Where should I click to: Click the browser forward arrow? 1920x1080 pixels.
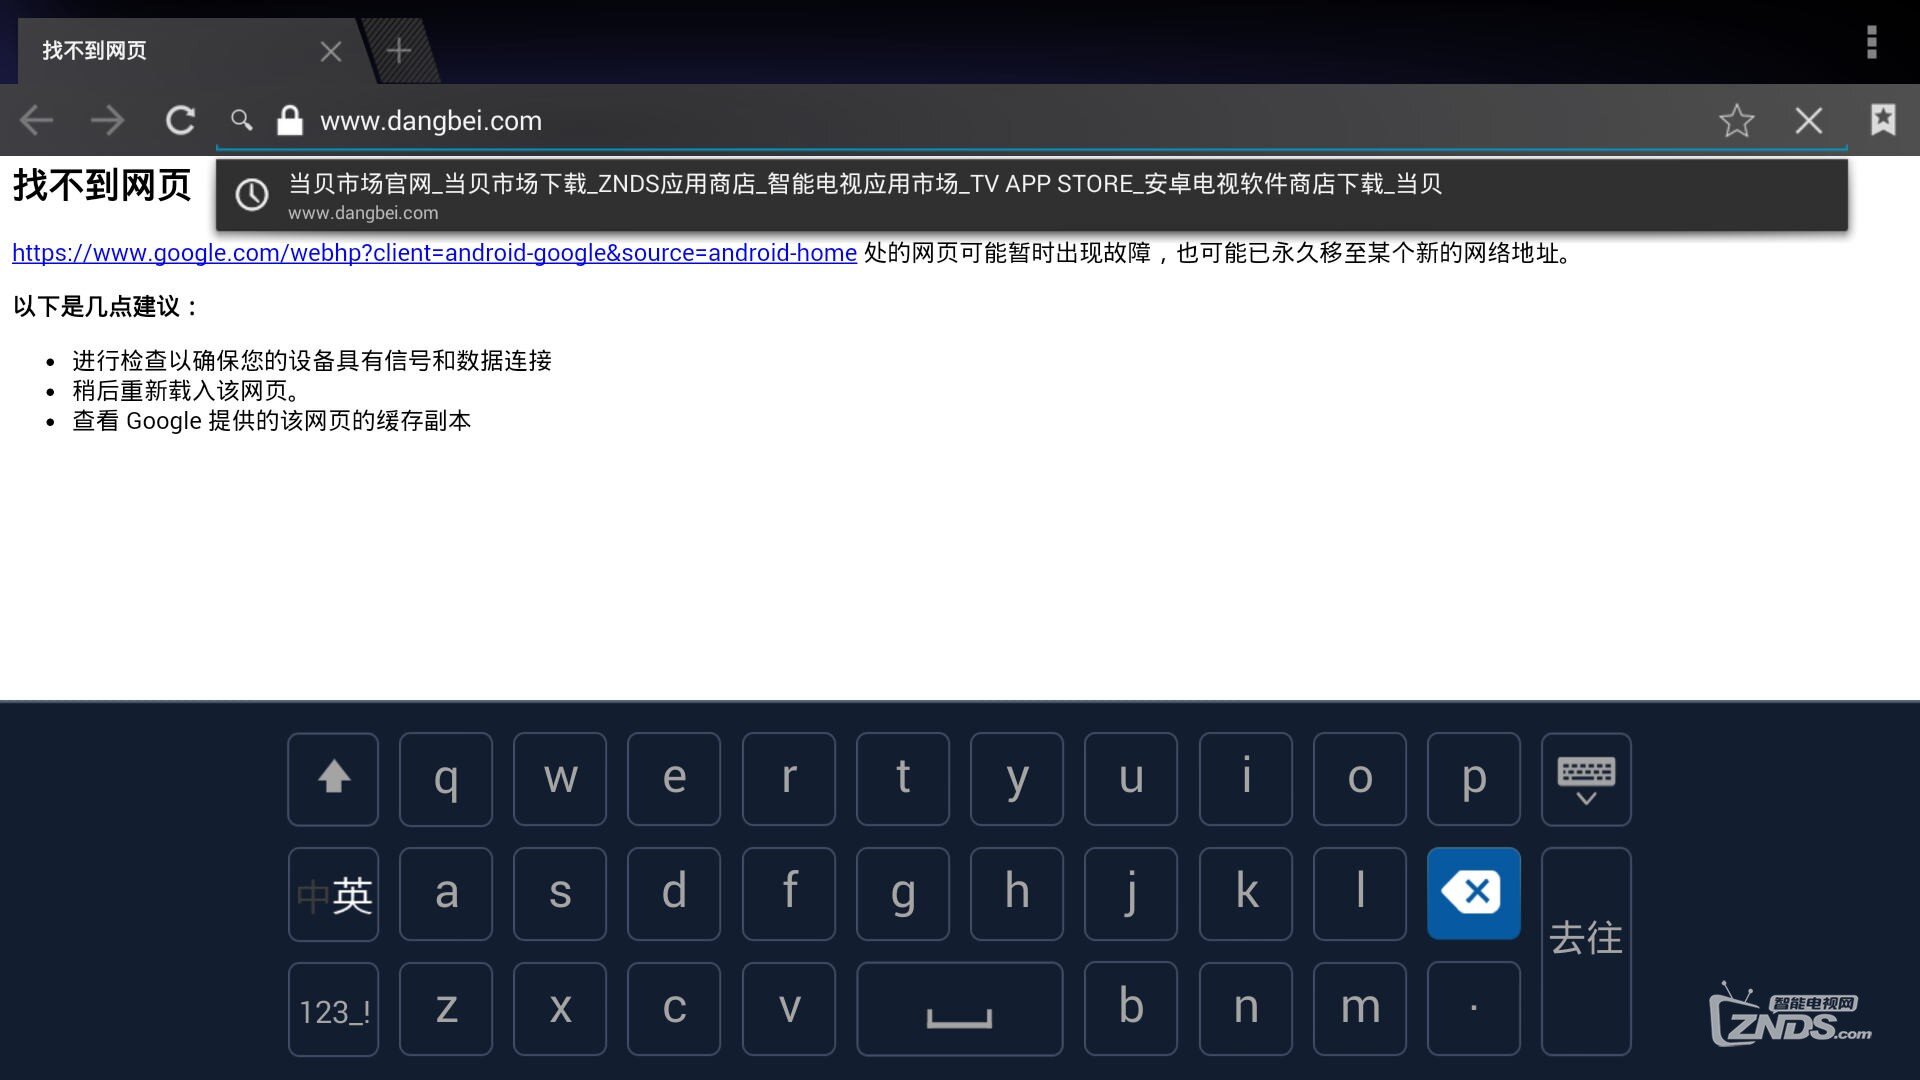[x=108, y=121]
